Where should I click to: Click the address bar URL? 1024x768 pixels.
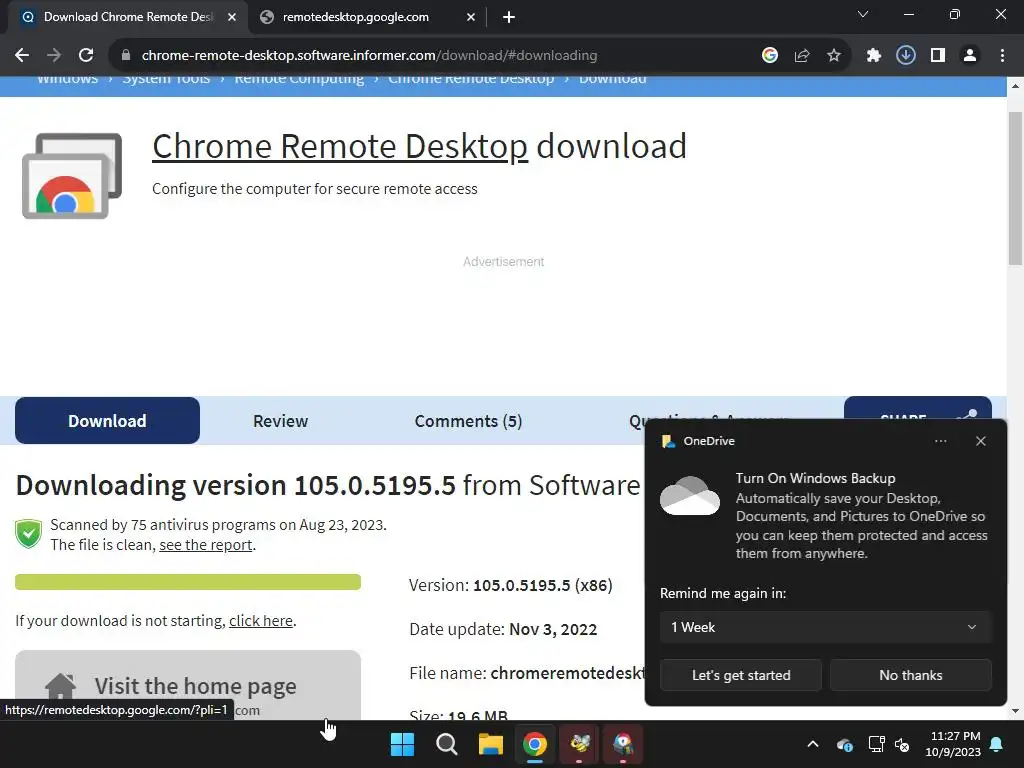pos(369,56)
